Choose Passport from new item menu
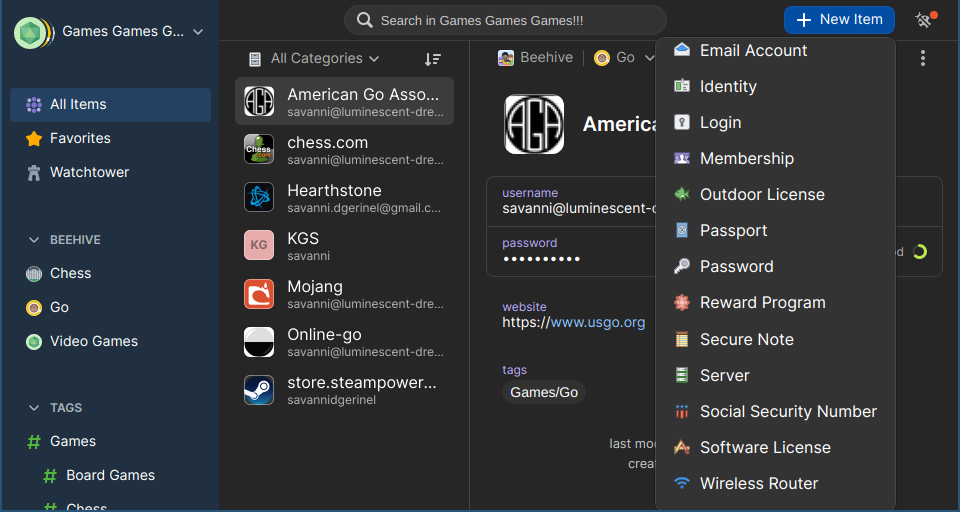The image size is (960, 512). coord(775,231)
